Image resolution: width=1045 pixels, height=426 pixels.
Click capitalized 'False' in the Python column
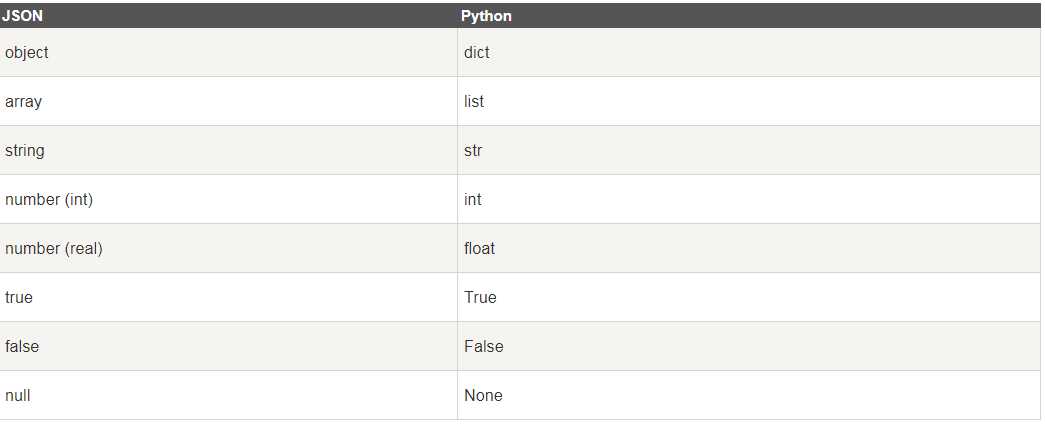[484, 346]
